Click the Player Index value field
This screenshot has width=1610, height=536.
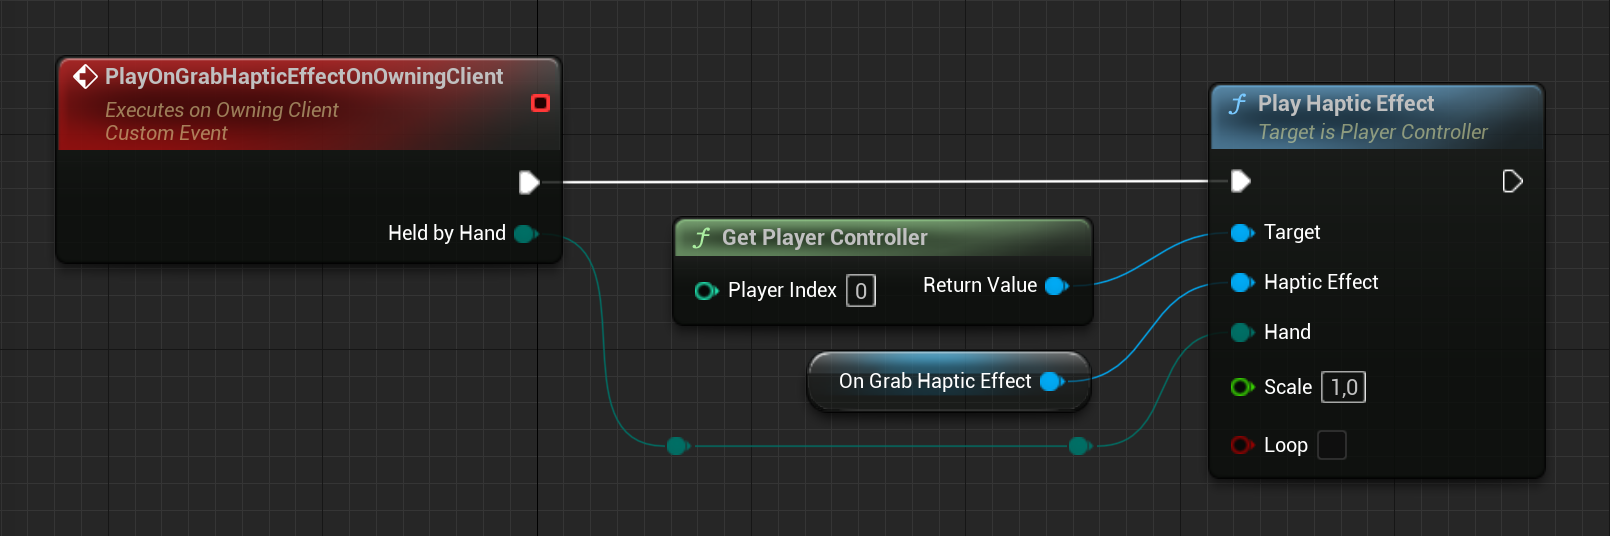pos(861,291)
